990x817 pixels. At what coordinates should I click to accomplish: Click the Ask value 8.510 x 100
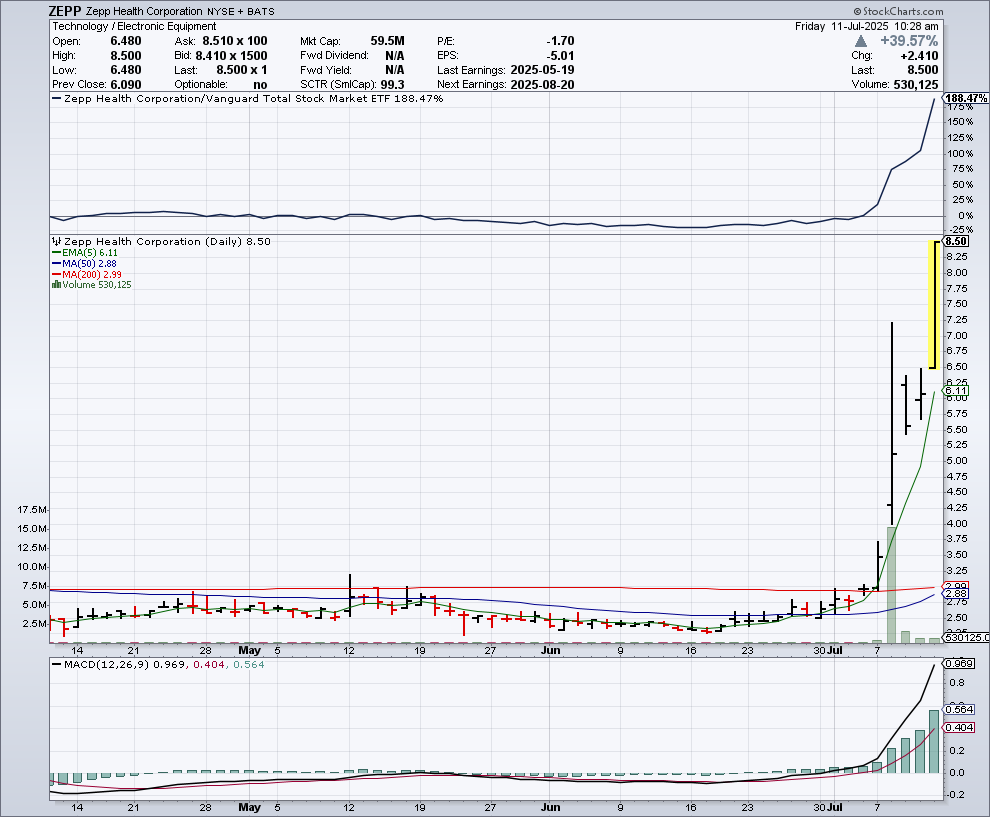click(235, 41)
